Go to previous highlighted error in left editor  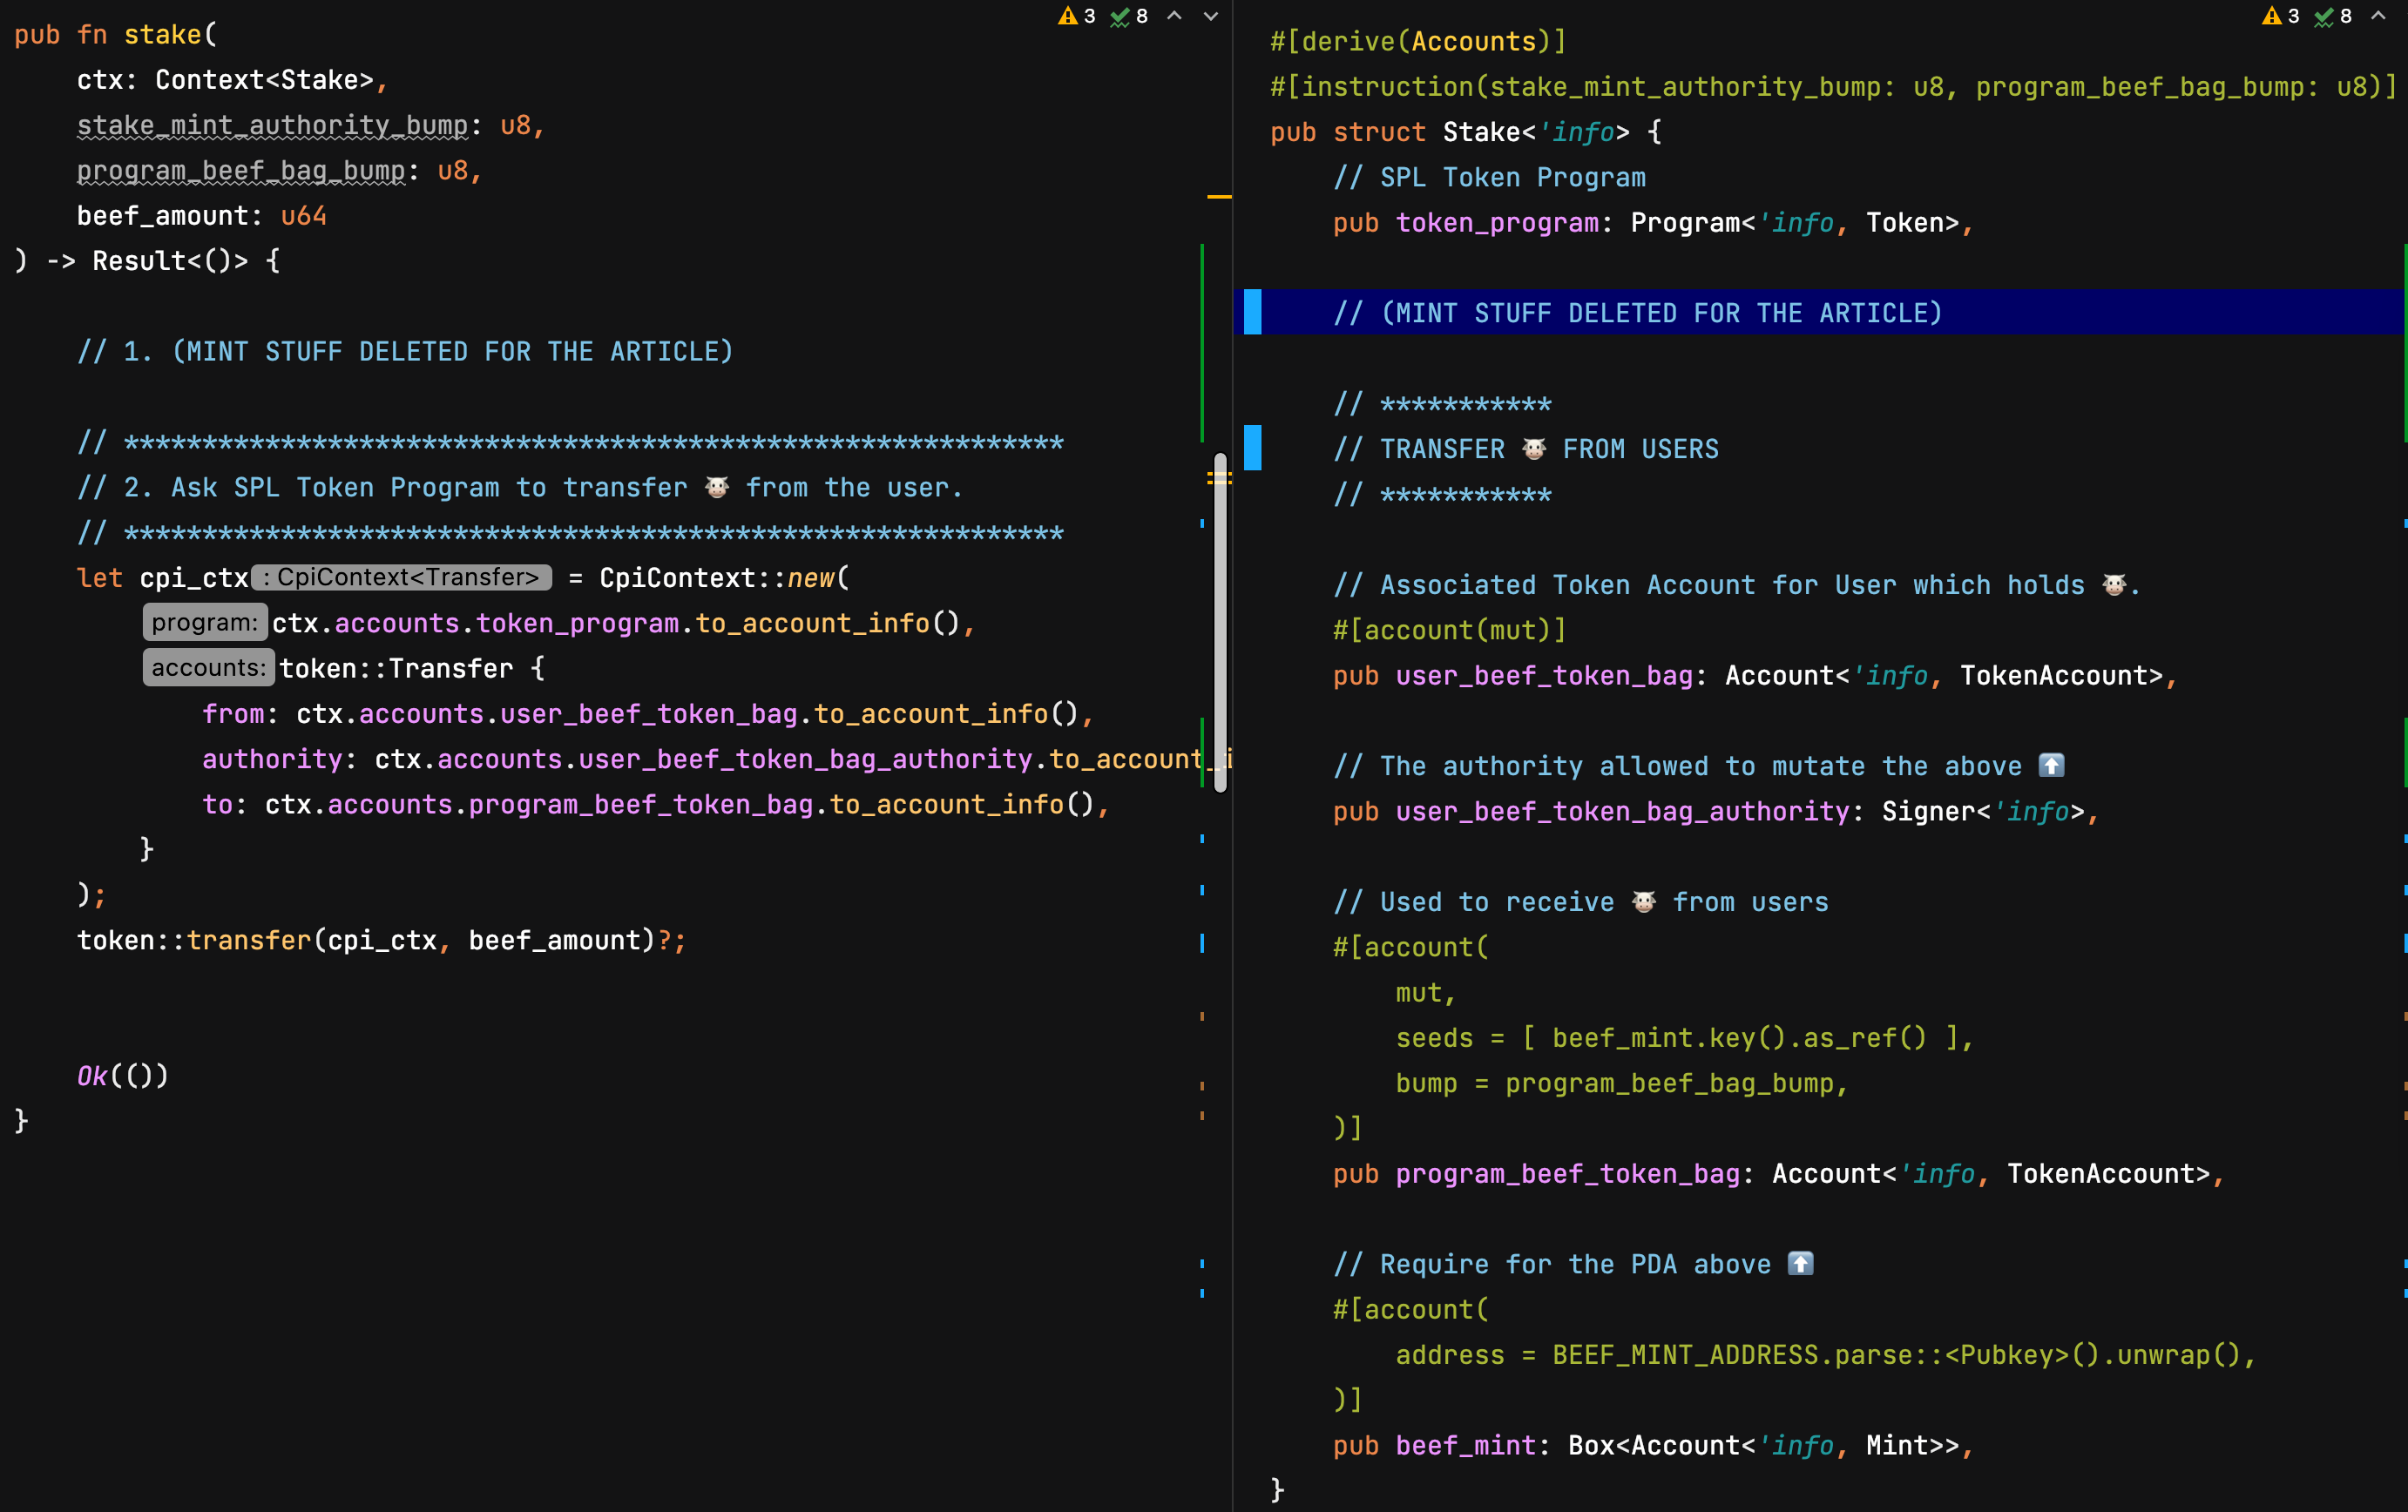(x=1175, y=16)
